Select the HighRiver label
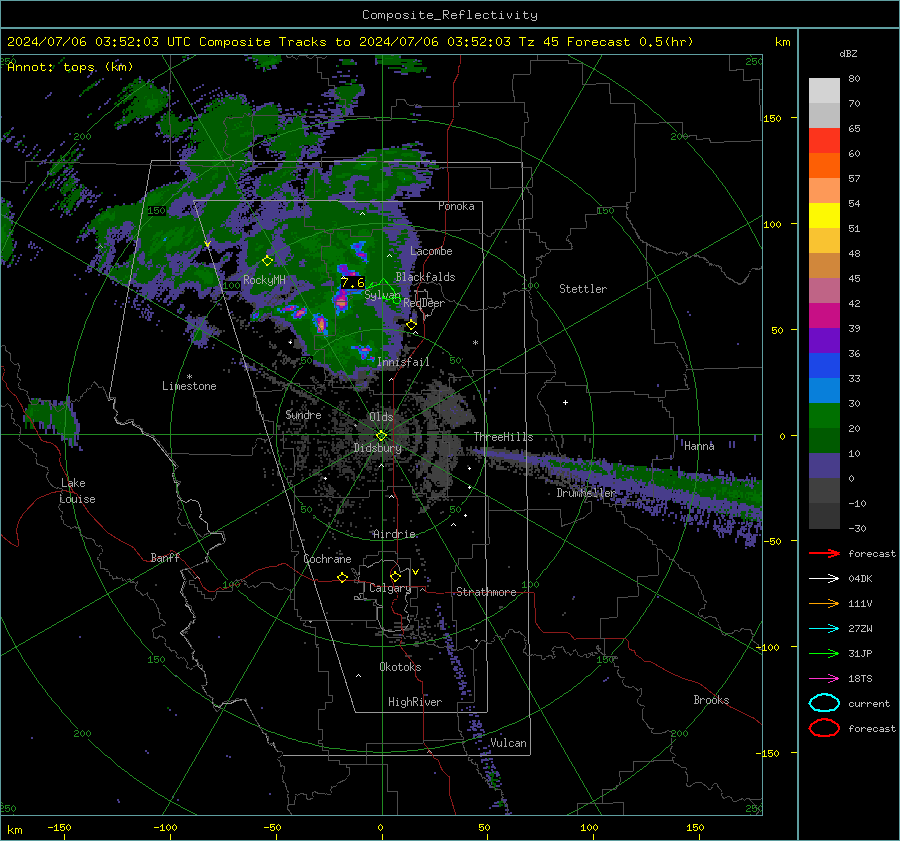 click(415, 702)
